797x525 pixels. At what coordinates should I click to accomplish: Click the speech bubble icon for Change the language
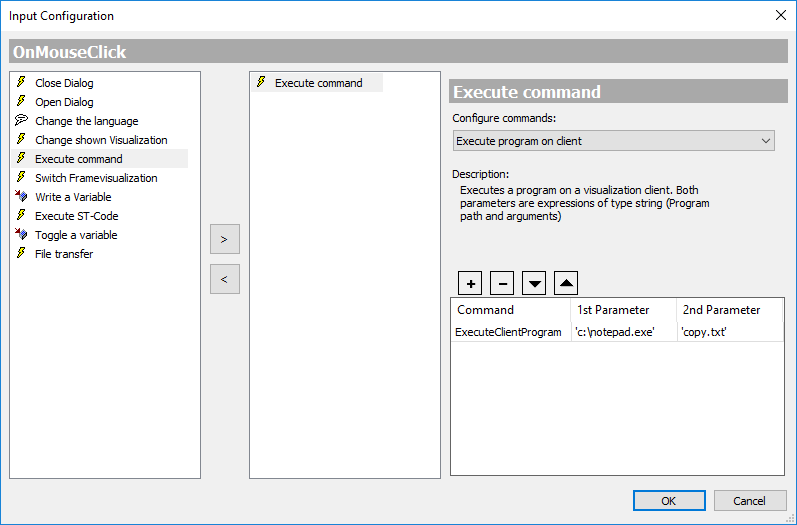point(21,120)
